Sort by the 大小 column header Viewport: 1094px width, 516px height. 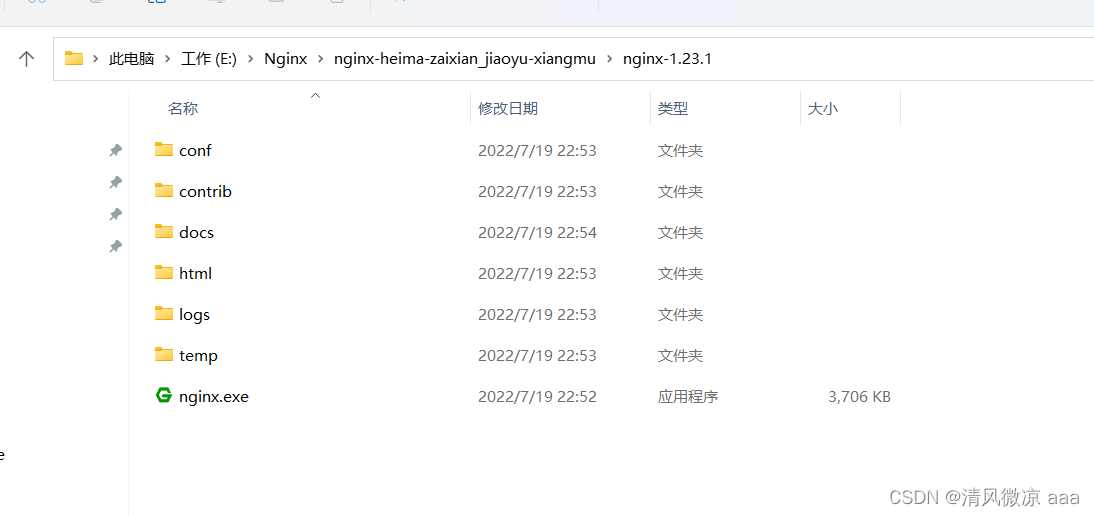tap(823, 109)
